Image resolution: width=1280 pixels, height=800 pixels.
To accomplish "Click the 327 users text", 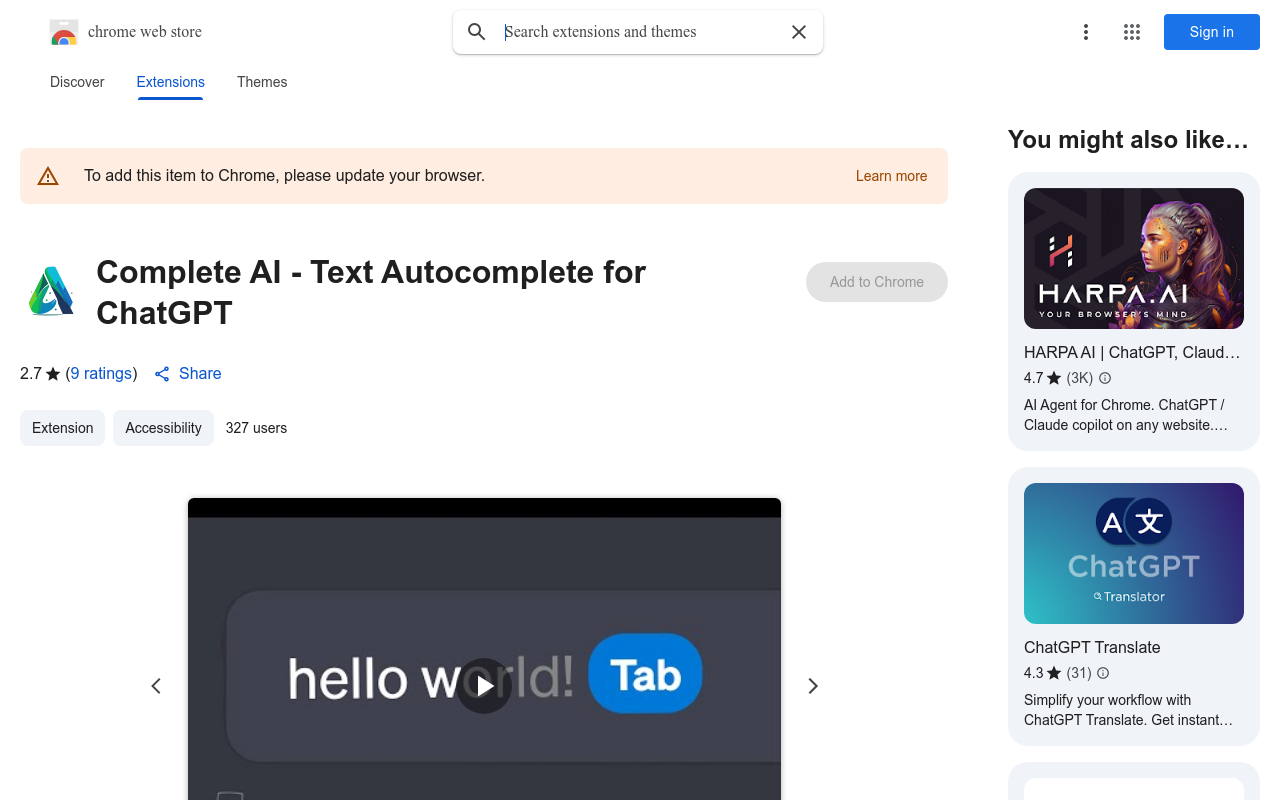I will (256, 428).
